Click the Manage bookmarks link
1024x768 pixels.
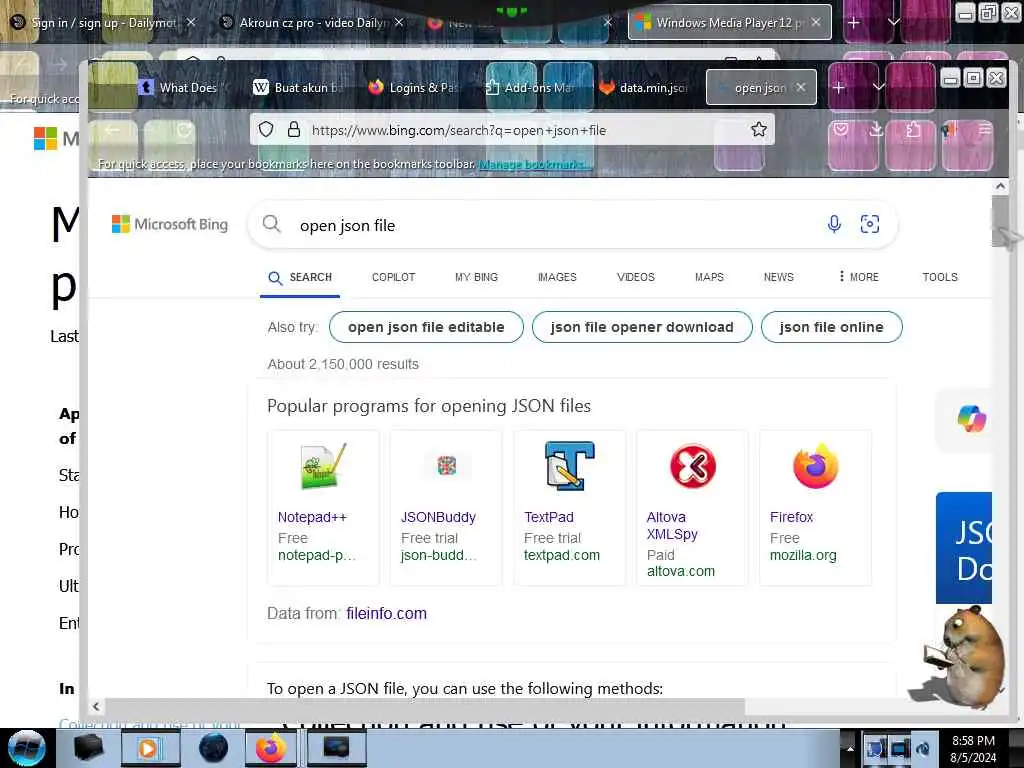pyautogui.click(x=535, y=164)
